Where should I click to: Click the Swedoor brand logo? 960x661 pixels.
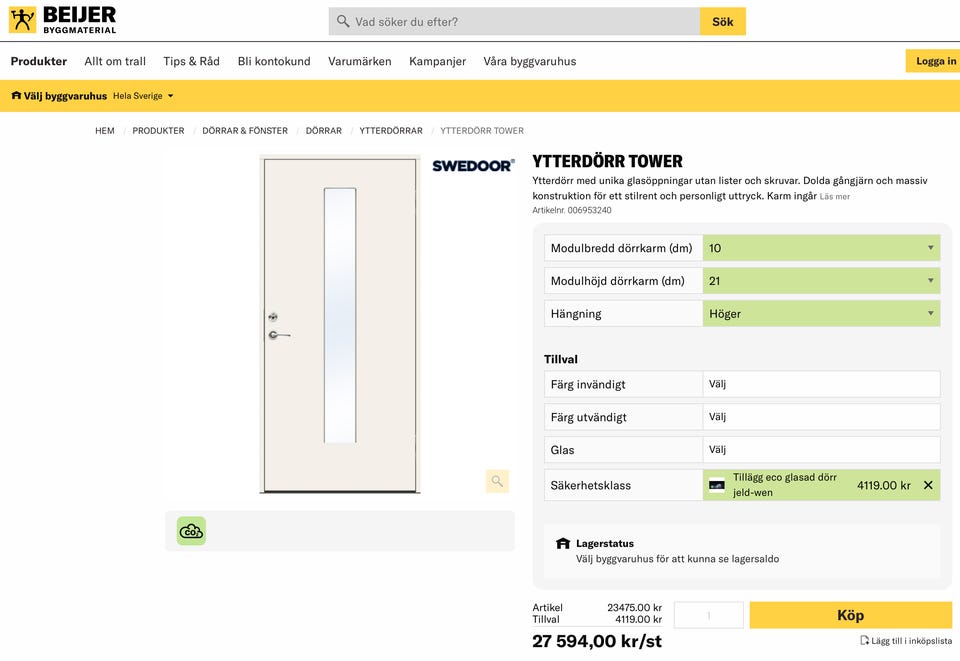click(473, 166)
